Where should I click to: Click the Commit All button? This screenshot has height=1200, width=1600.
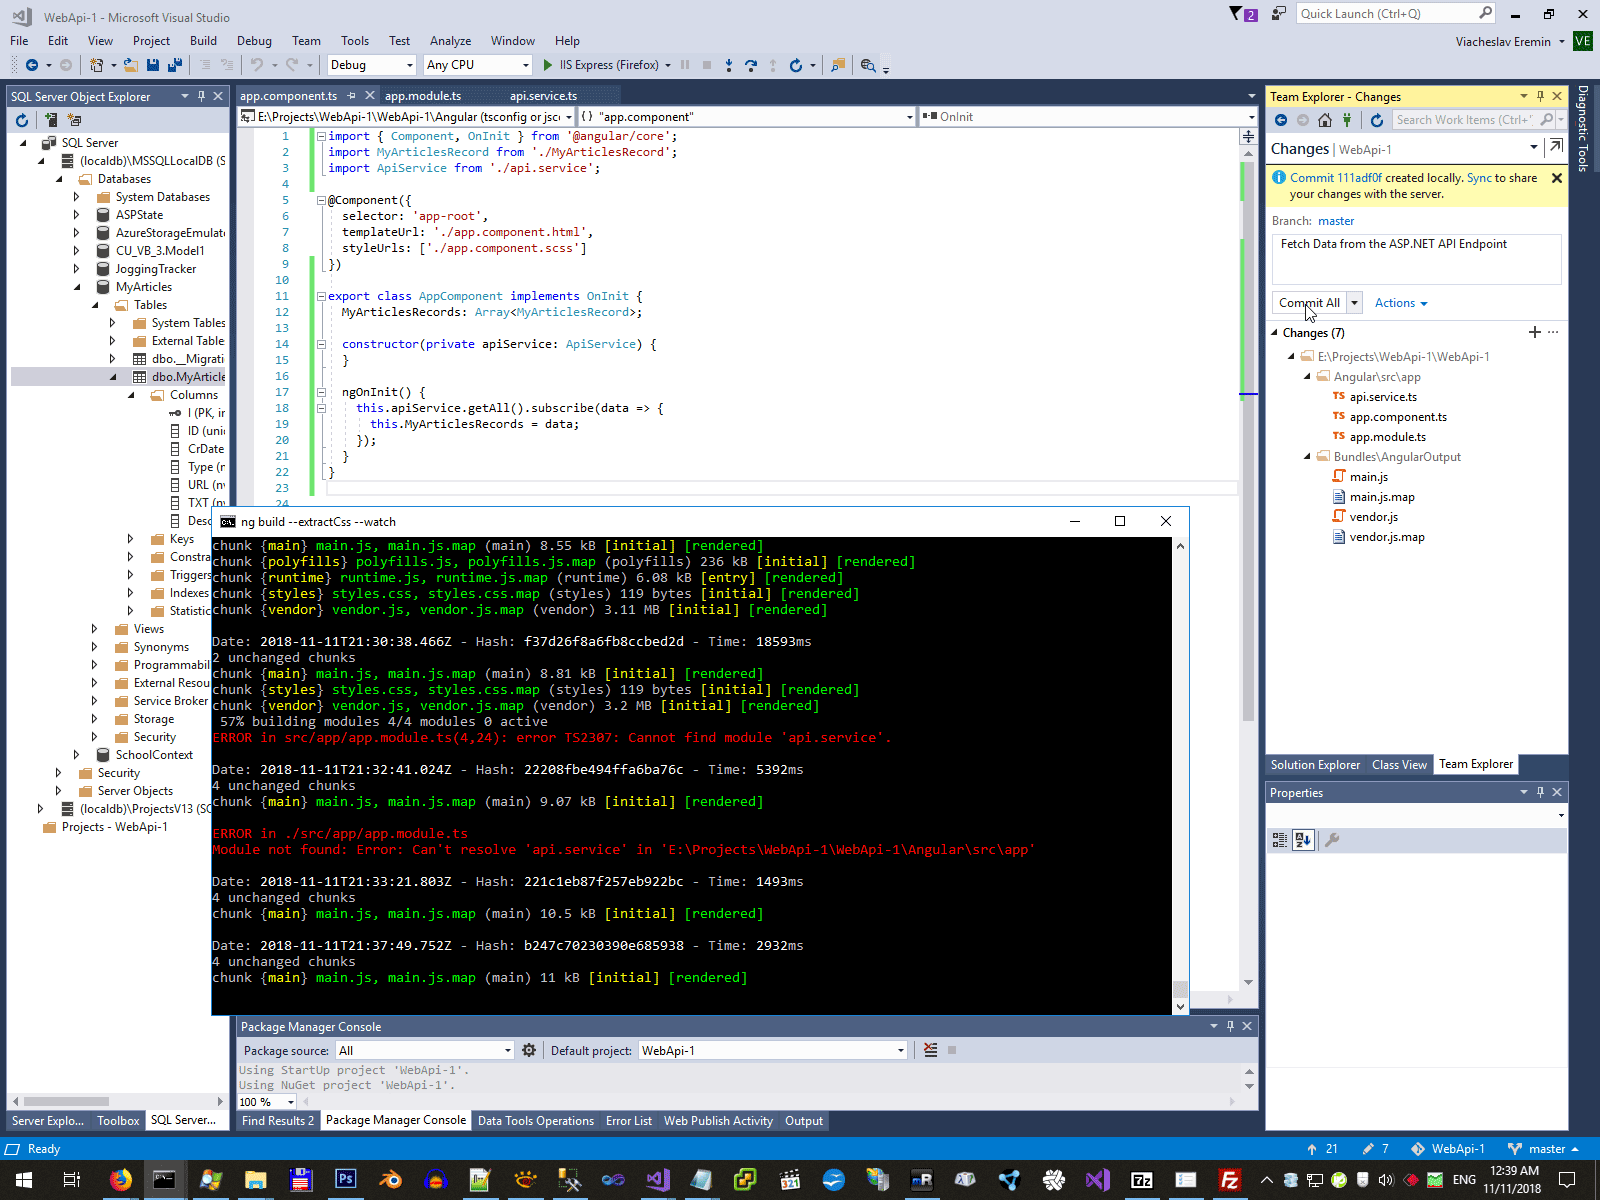[x=1309, y=303]
